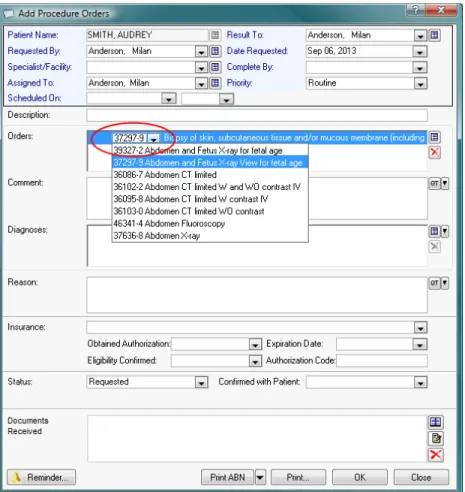Screen dimensions: 465x492
Task: Click the Reminder button
Action: click(42, 477)
